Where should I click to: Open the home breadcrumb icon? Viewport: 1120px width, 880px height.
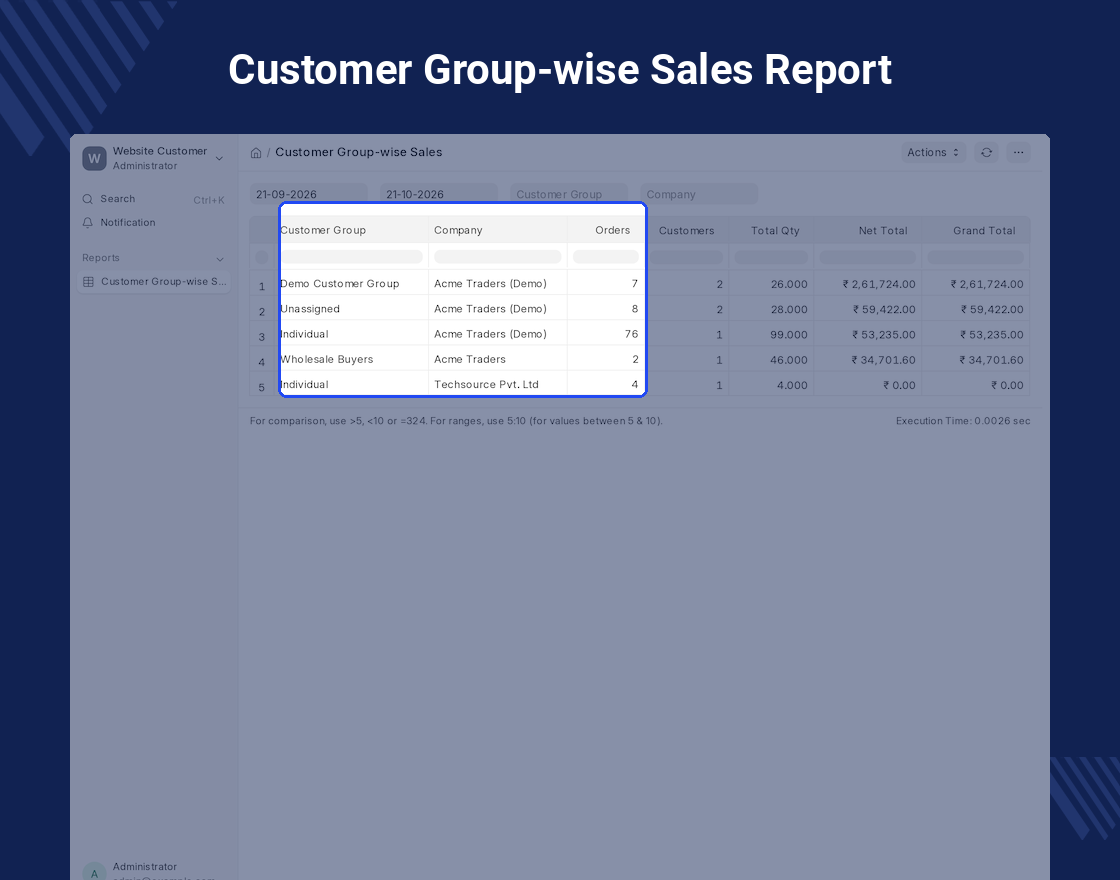256,153
